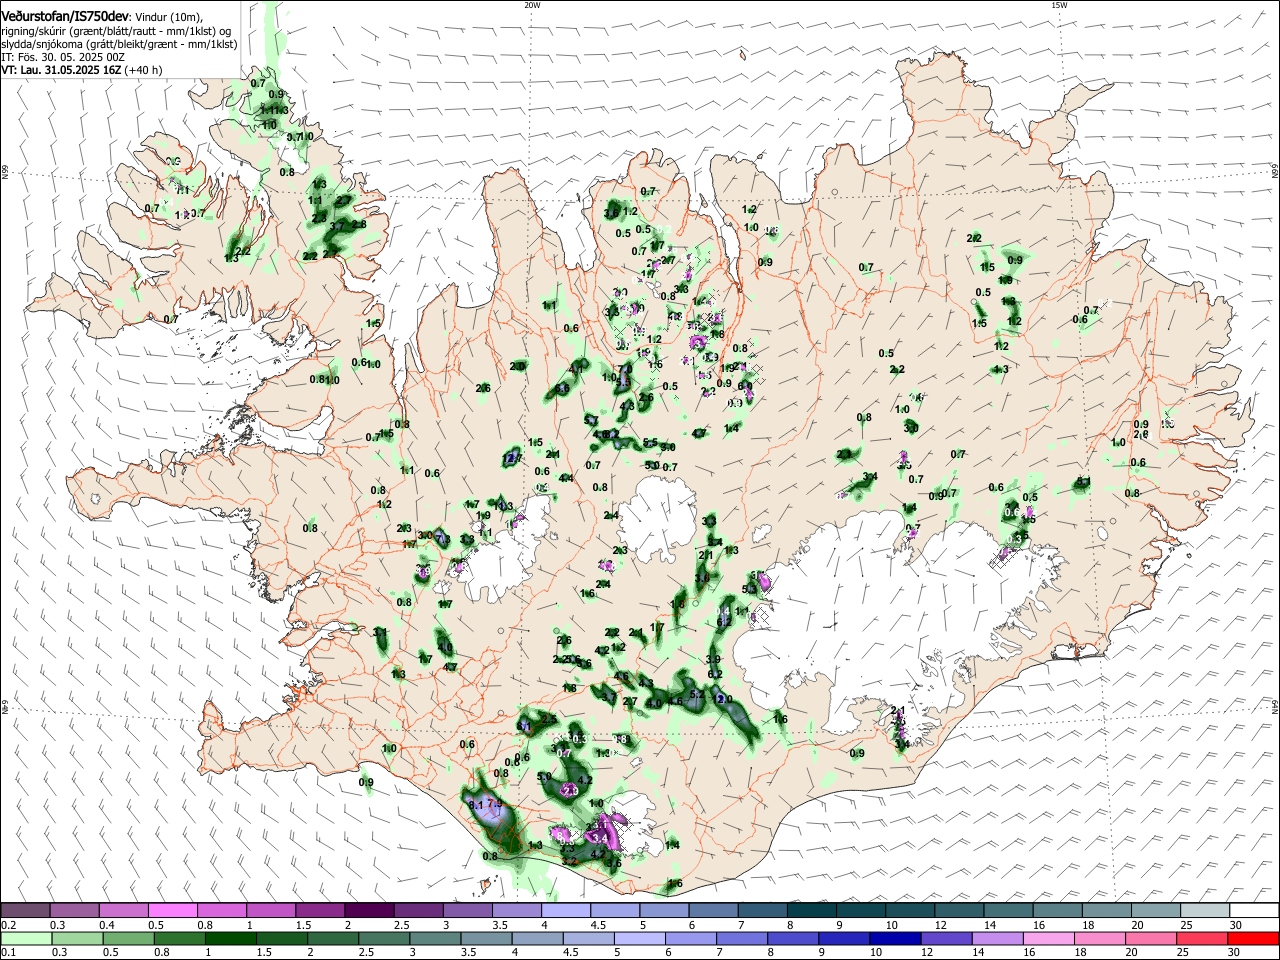Pick the dusky purple swatch above upper-scale 0.2

tap(25, 911)
